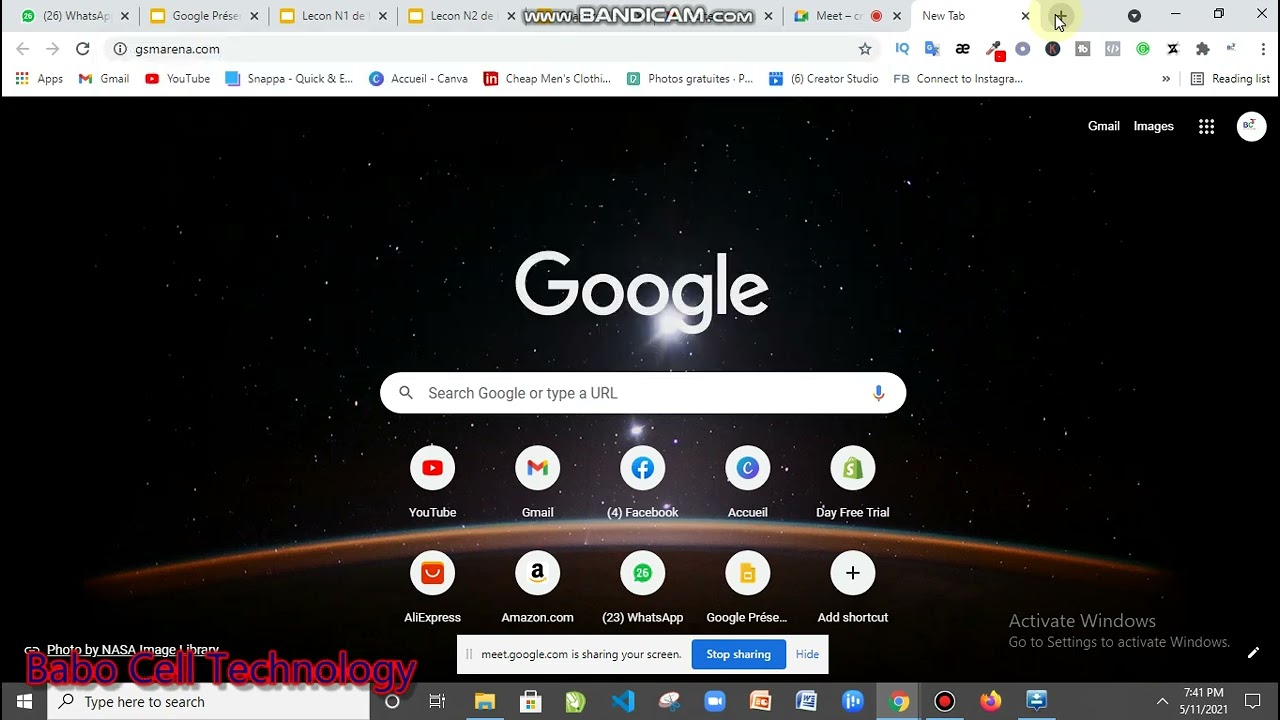
Task: Click the address bar showing gsmarena.com
Action: pyautogui.click(x=490, y=49)
